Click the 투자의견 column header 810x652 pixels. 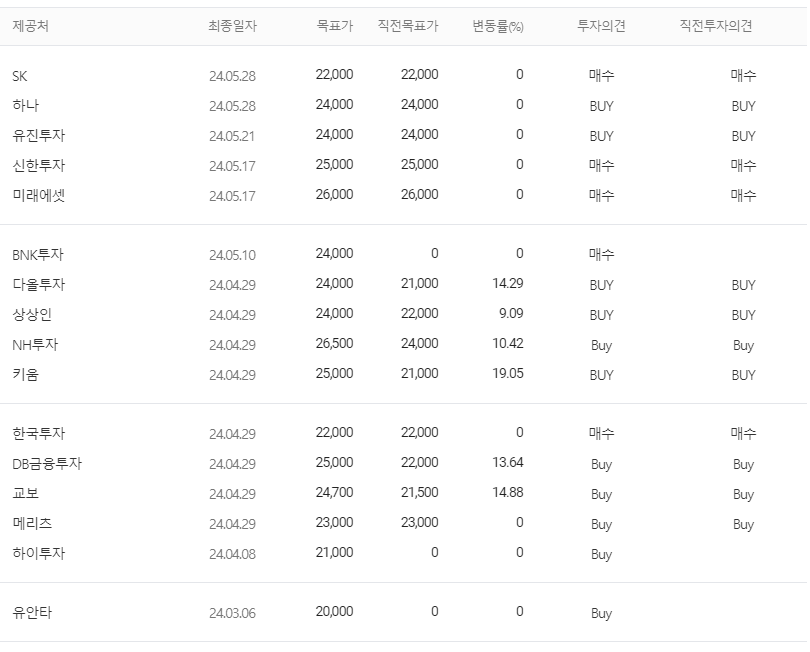coord(601,26)
